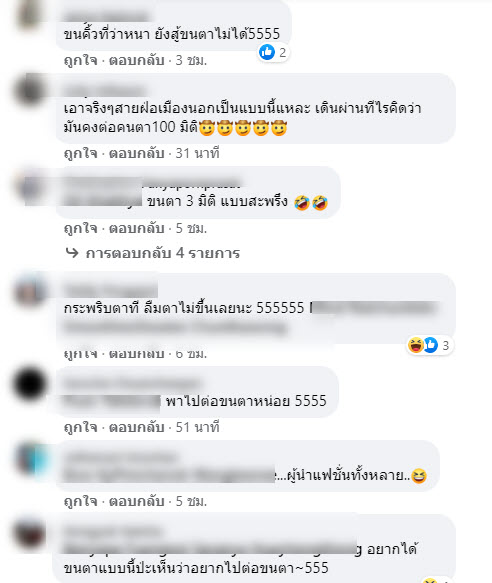Open the laugh and like reactions count of 3
Screen dimensions: 492x583
coord(430,345)
